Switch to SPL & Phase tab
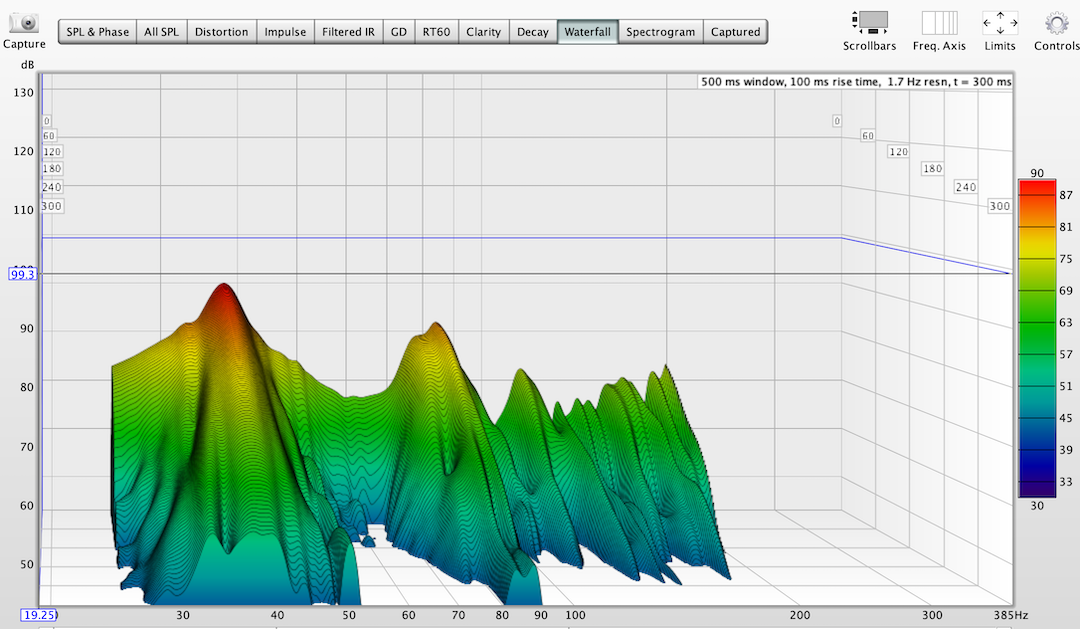The width and height of the screenshot is (1080, 629). [x=97, y=32]
